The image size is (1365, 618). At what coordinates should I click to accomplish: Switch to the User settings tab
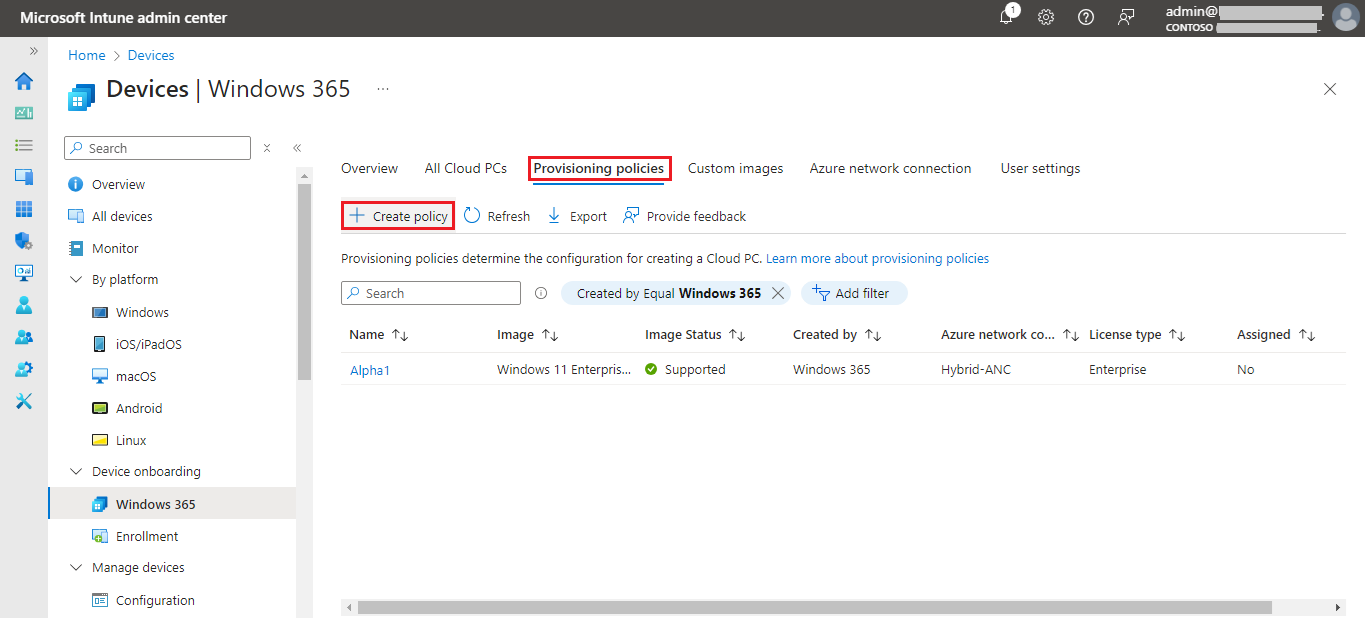pyautogui.click(x=1040, y=168)
